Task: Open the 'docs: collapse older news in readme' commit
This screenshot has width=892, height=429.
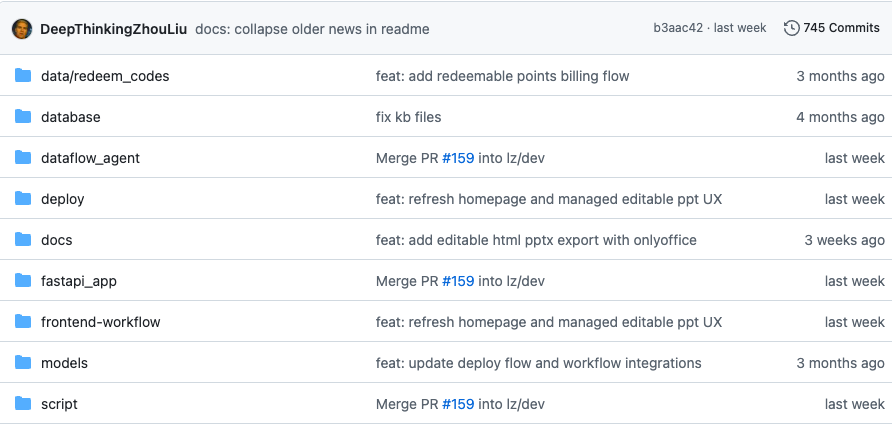Action: 312,29
